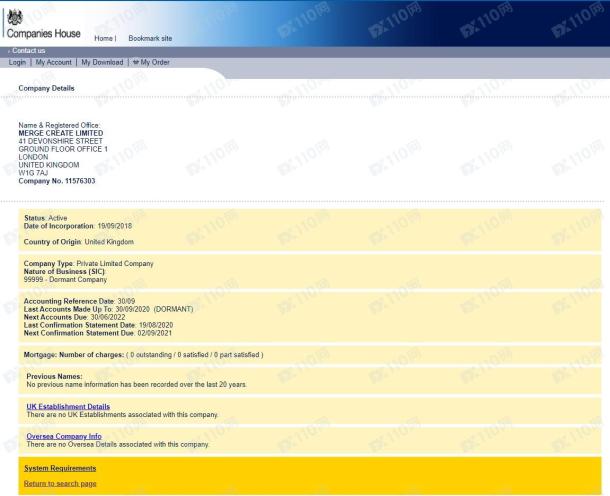Select Status: Active text
This screenshot has width=610, height=496.
(46, 218)
